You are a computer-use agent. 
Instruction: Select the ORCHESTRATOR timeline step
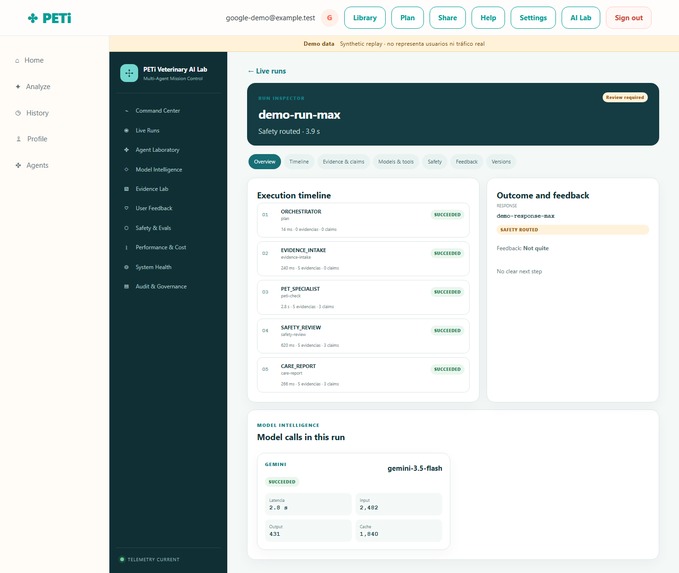point(363,220)
